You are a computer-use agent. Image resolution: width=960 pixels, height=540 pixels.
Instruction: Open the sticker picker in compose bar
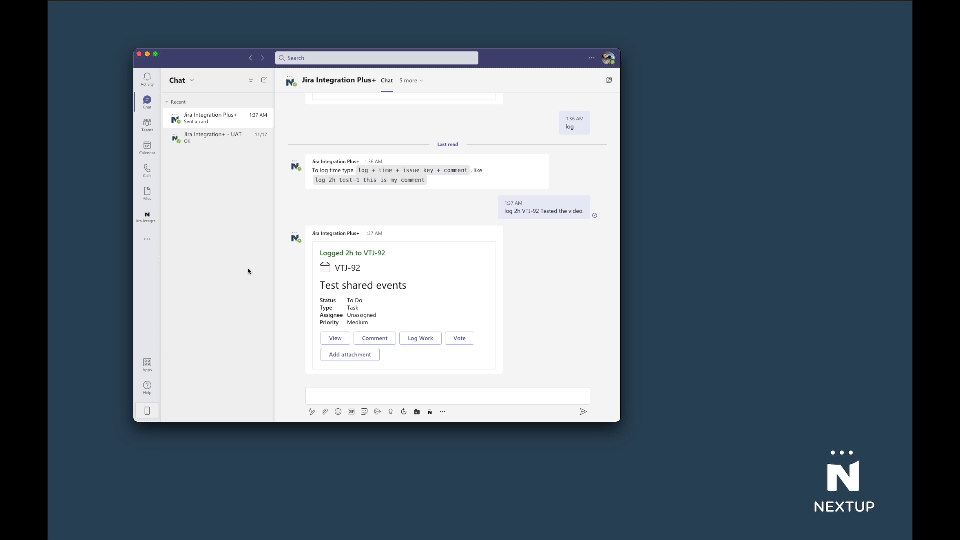coord(364,411)
